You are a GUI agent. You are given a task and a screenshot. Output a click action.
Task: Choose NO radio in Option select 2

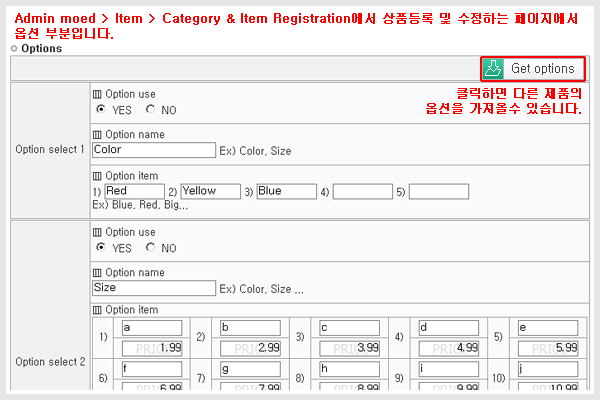click(150, 247)
